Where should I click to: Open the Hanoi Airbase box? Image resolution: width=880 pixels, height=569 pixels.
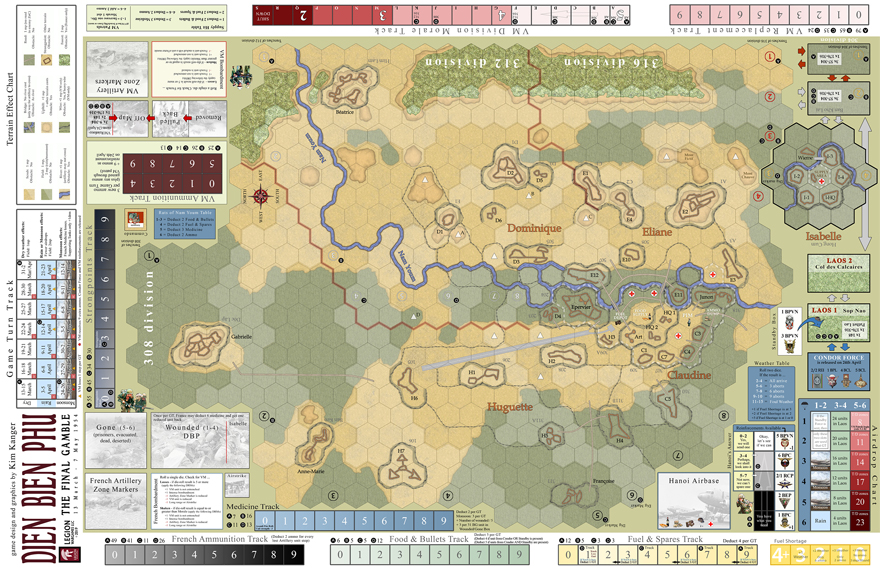tap(694, 501)
